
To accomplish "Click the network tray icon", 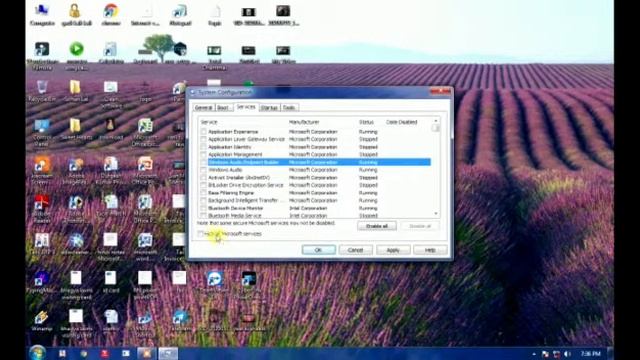I will click(x=556, y=353).
